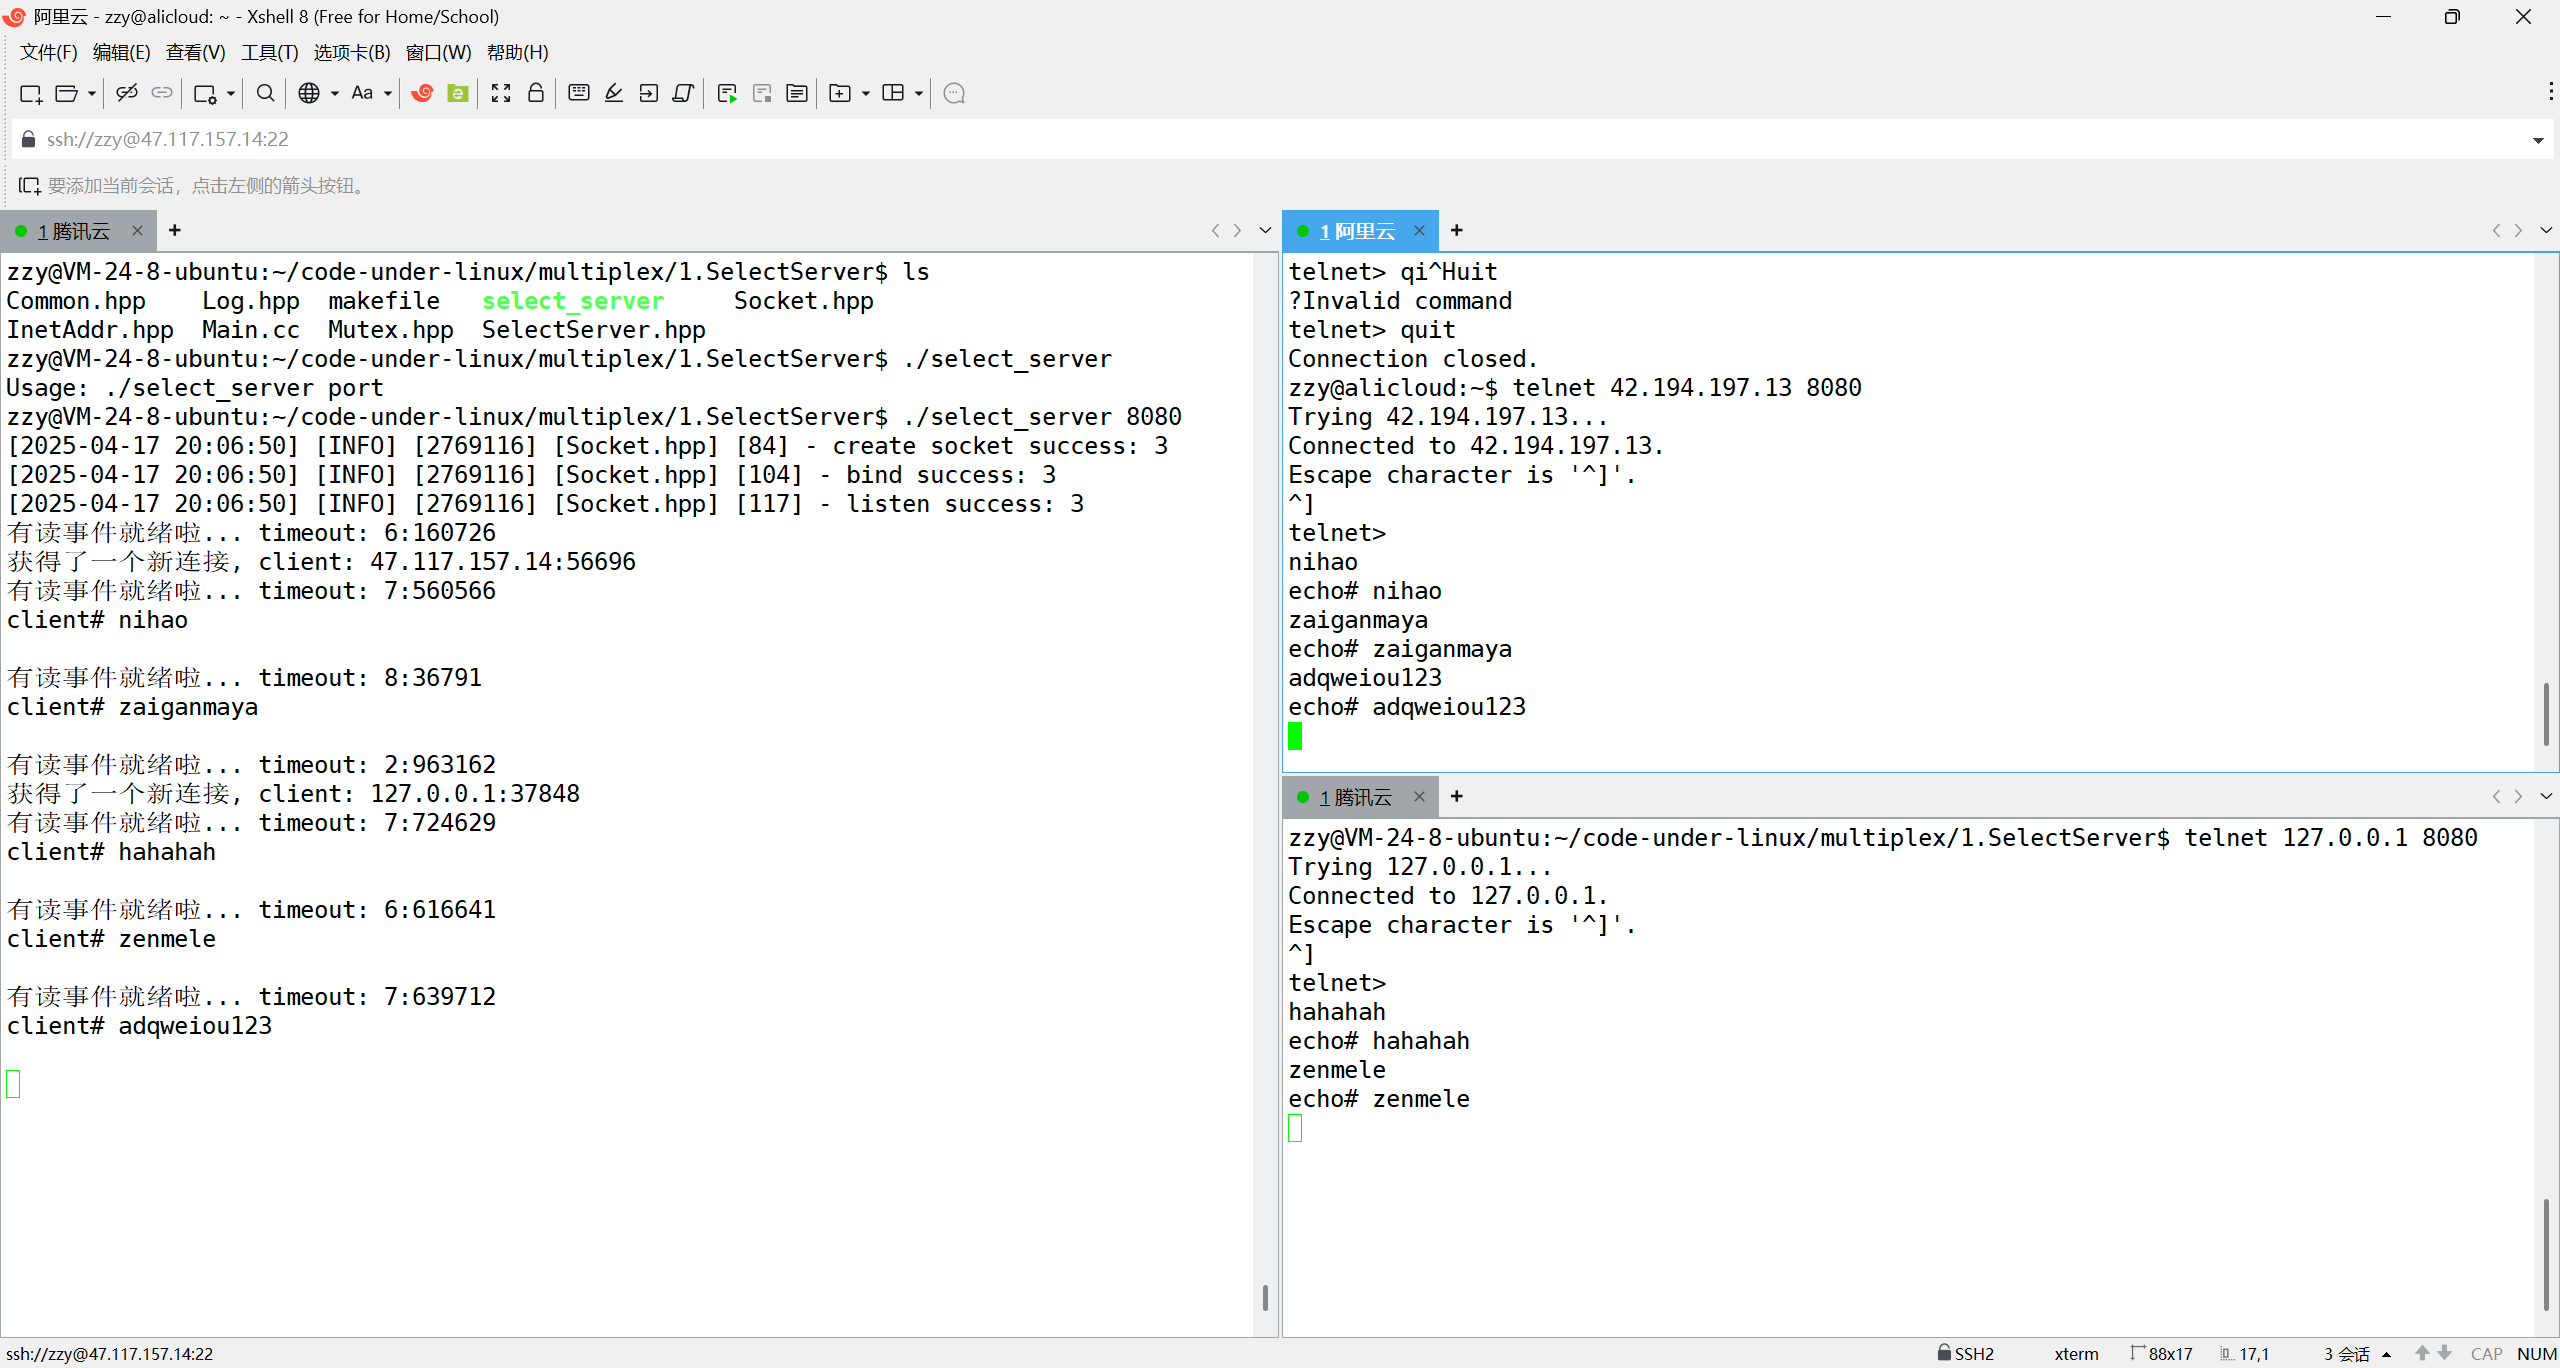Click the lock screen padlock icon
This screenshot has width=2560, height=1368.
point(536,93)
